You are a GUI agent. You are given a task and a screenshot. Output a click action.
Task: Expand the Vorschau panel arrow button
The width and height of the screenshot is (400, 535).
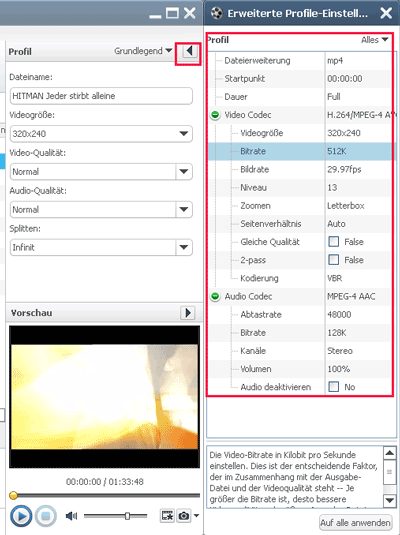coord(188,313)
